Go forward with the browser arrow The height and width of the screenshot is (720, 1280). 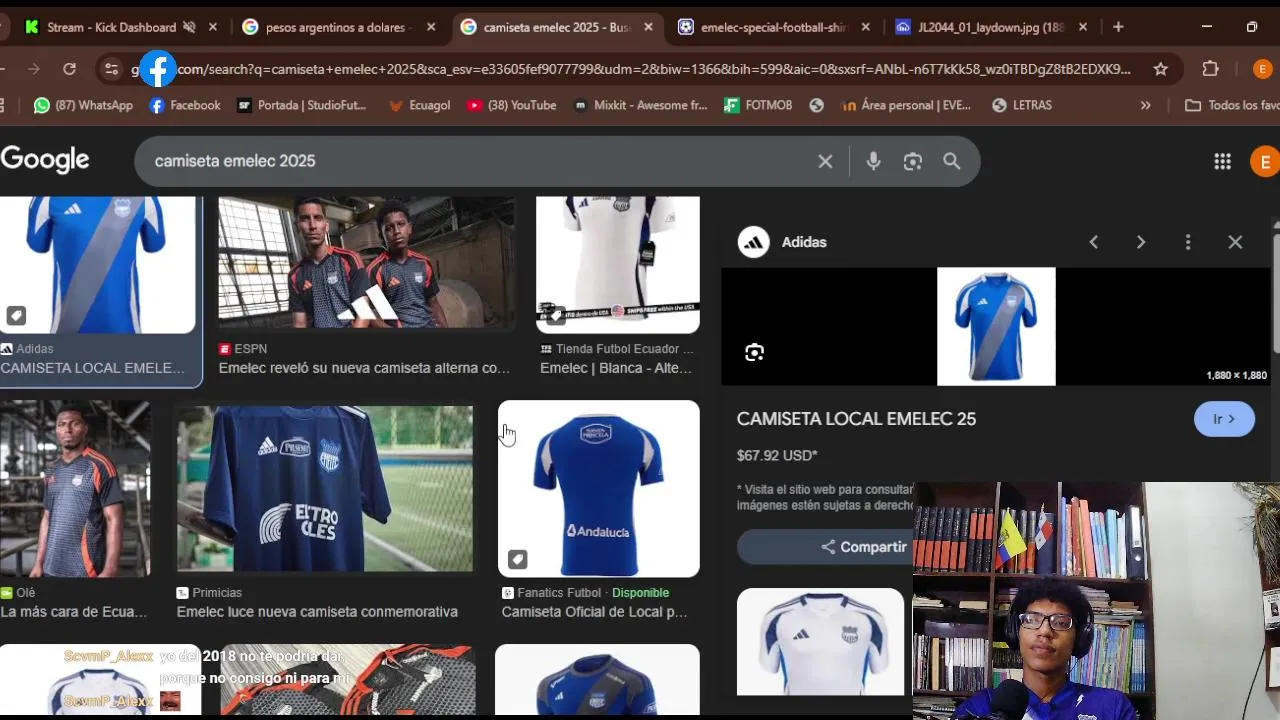click(x=34, y=69)
